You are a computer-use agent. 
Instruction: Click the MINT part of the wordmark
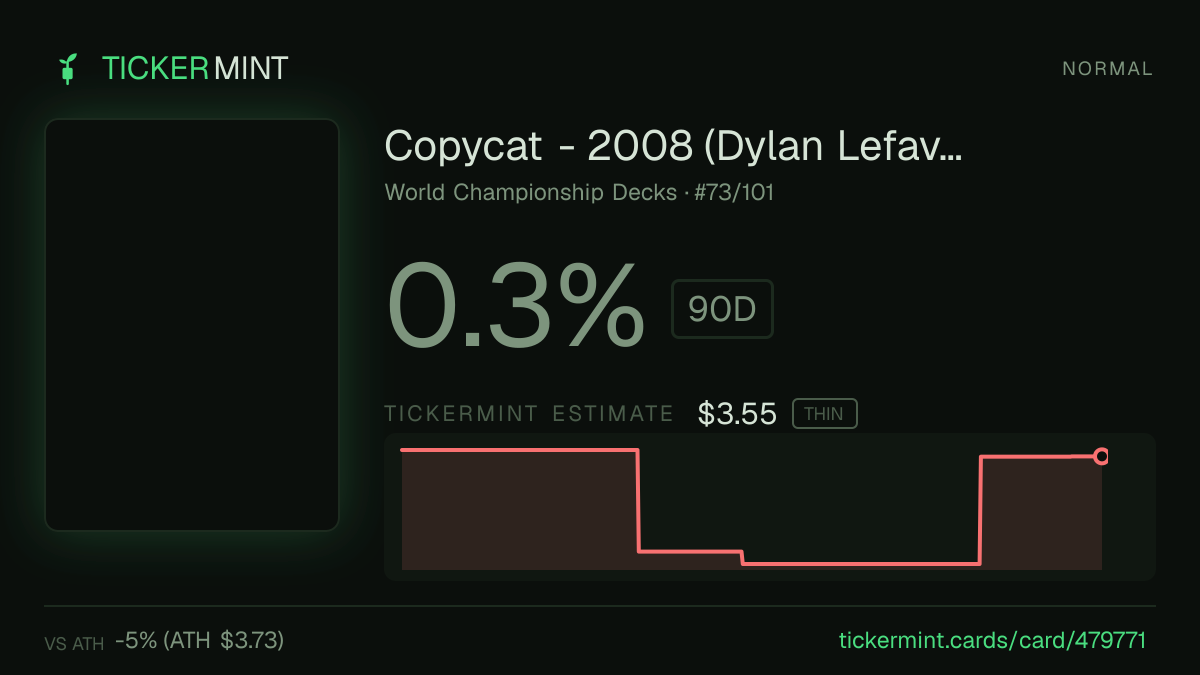coord(251,69)
